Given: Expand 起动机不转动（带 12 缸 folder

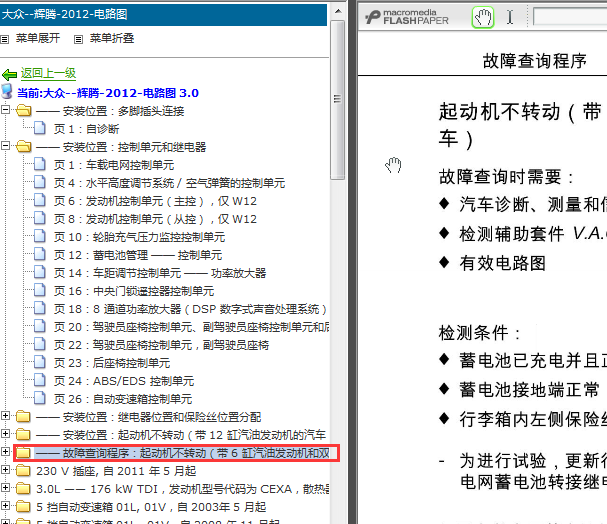Looking at the screenshot, I should [5, 433].
